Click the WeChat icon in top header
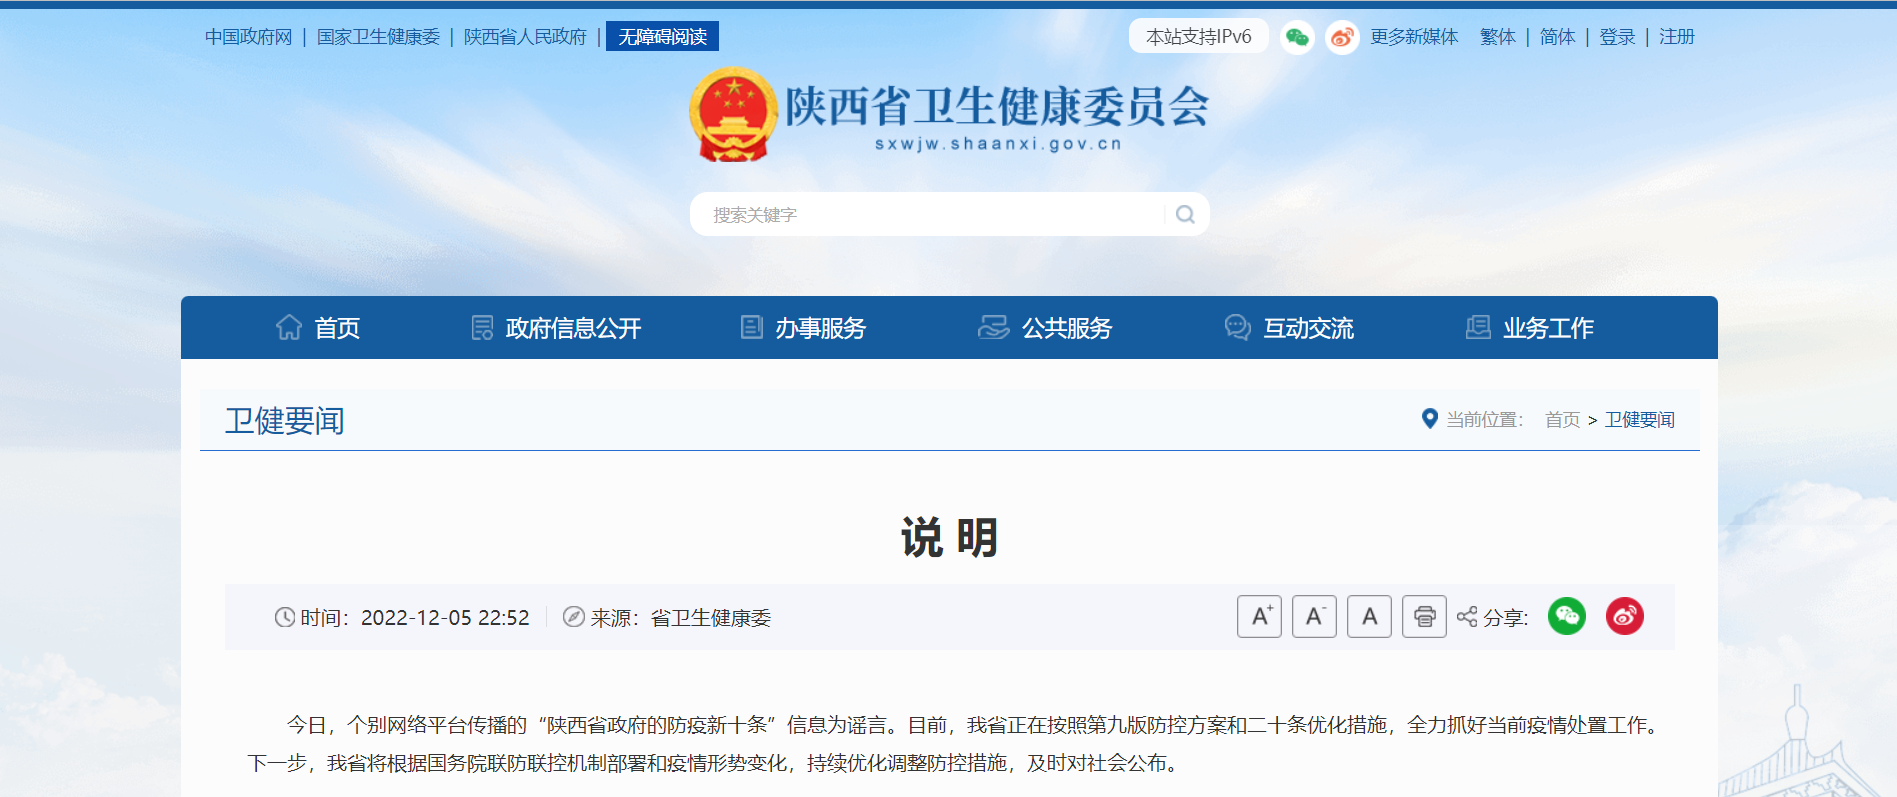 pos(1297,37)
